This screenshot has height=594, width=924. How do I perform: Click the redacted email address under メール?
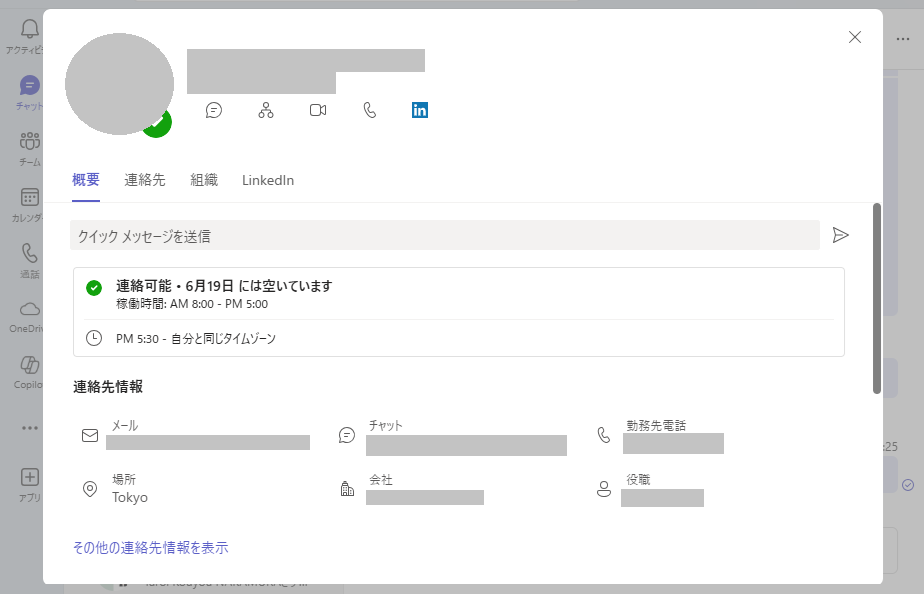pyautogui.click(x=208, y=443)
